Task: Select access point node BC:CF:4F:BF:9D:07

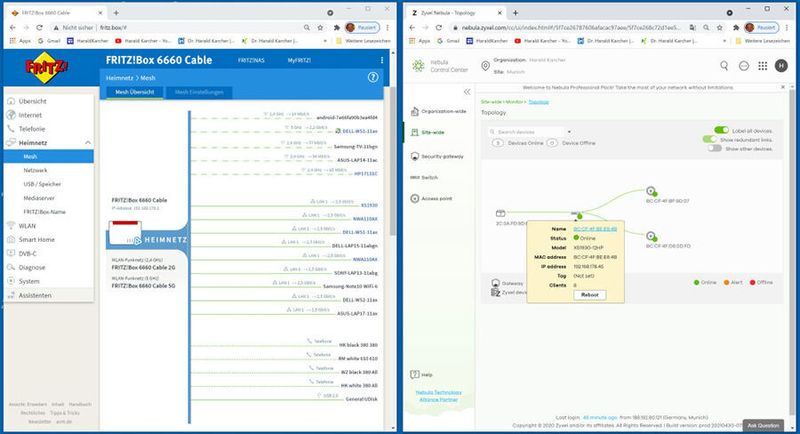Action: point(651,191)
